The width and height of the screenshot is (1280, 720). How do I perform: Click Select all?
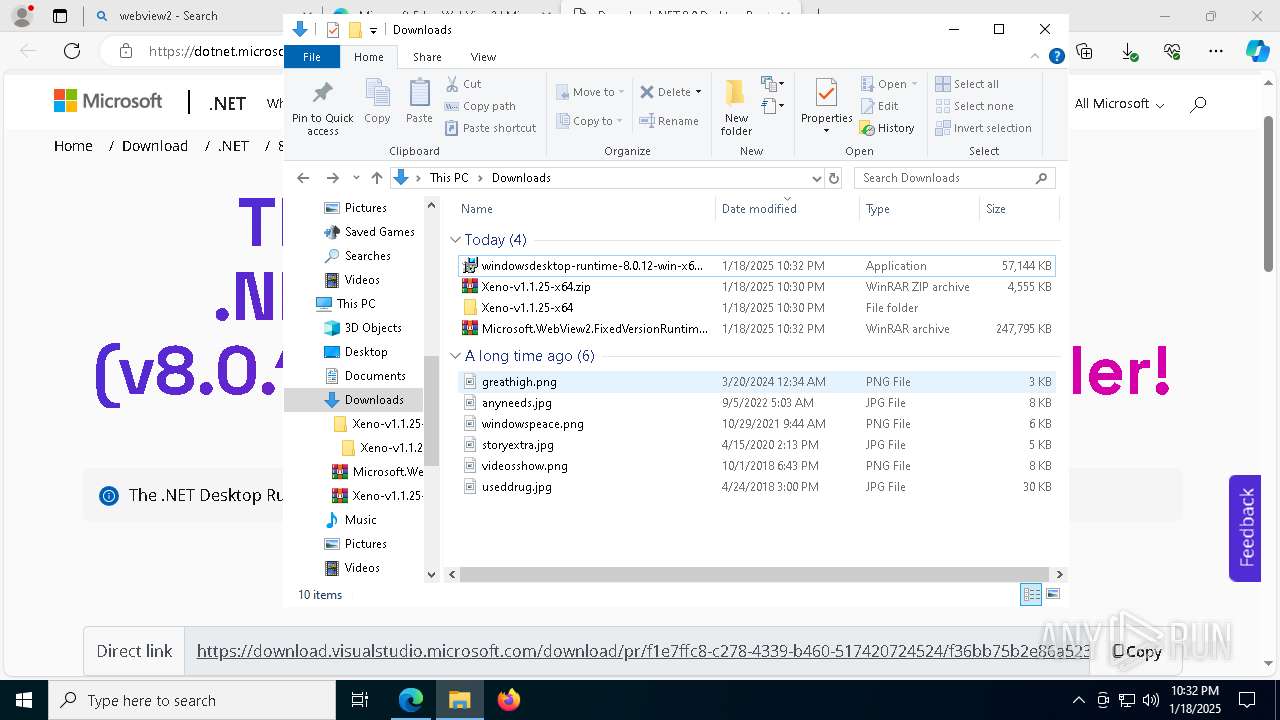(967, 84)
